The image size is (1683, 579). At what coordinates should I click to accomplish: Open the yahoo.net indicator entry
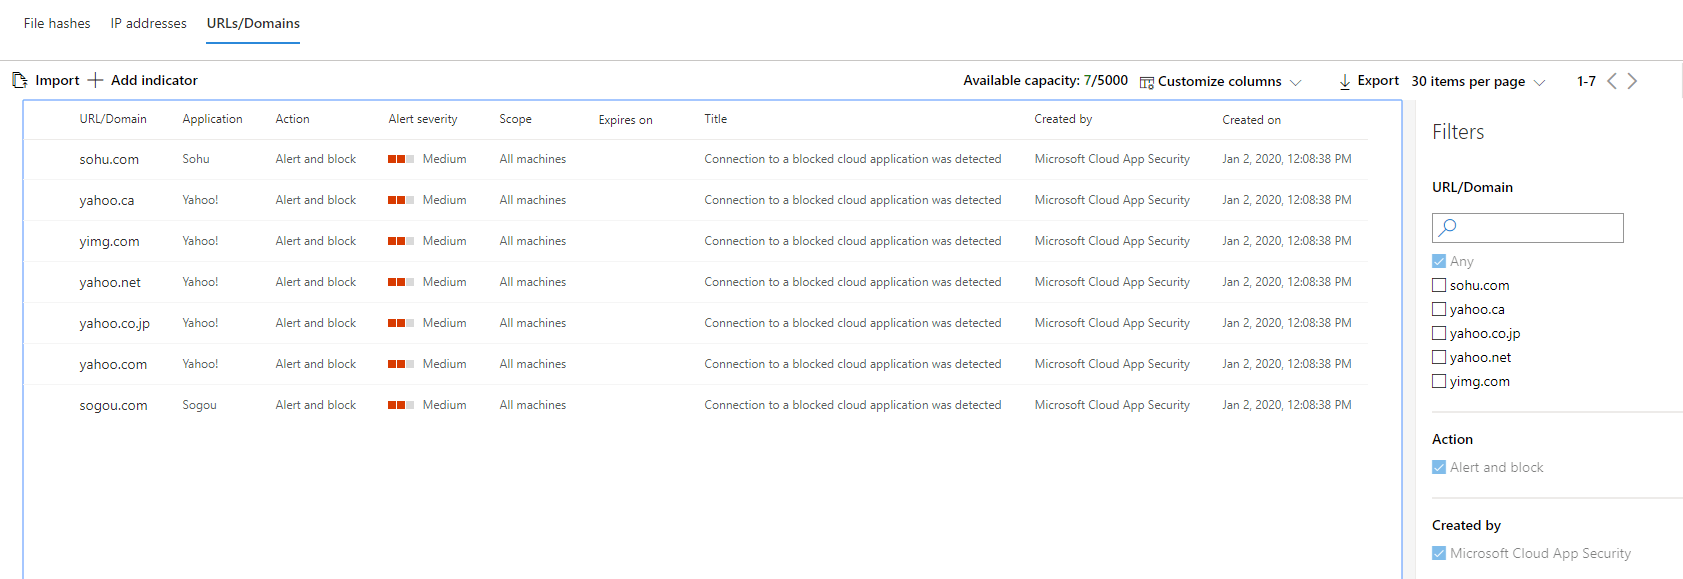pyautogui.click(x=110, y=282)
